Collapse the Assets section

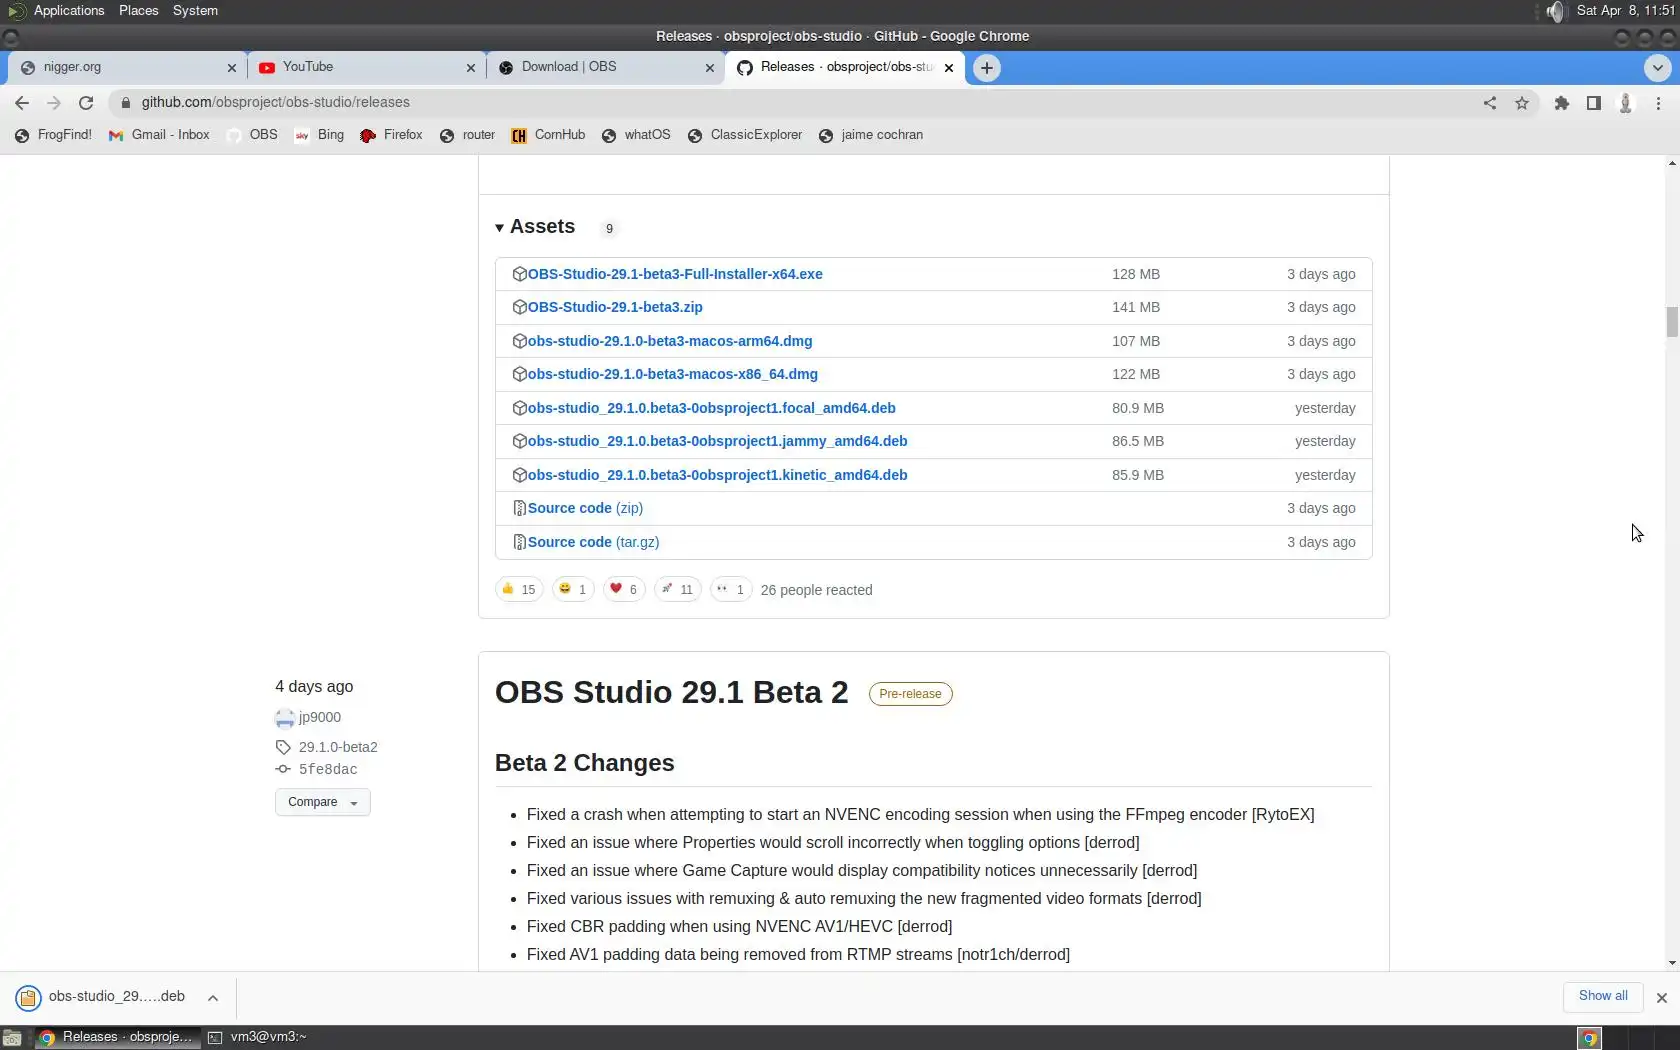tap(535, 227)
